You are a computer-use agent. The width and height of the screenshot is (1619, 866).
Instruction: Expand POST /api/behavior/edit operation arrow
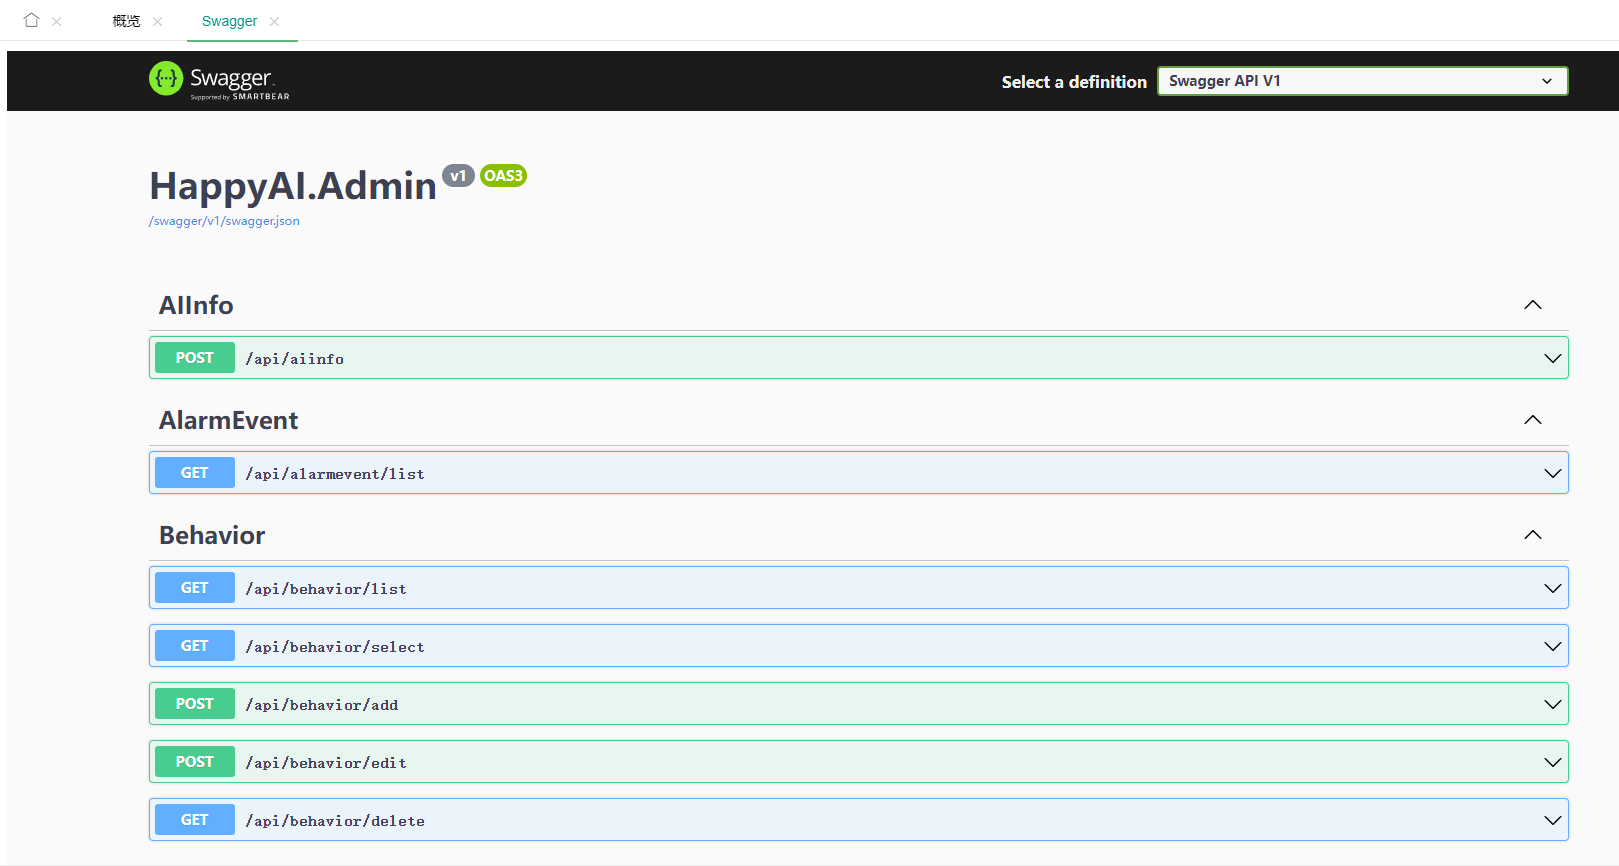tap(1552, 762)
